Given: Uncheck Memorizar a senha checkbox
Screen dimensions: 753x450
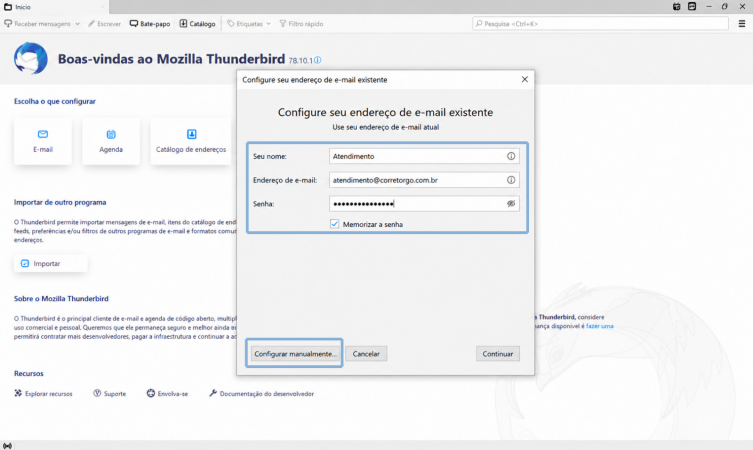Looking at the screenshot, I should click(x=335, y=224).
